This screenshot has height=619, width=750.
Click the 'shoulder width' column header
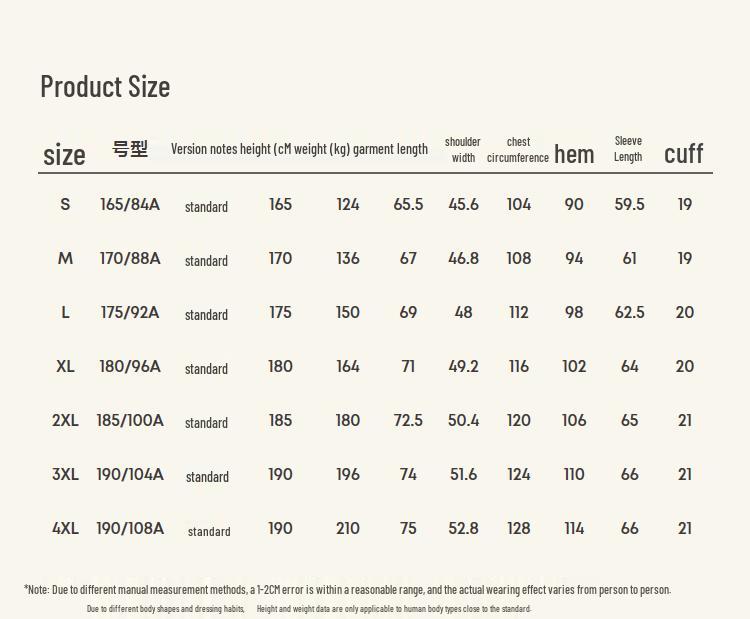[463, 150]
